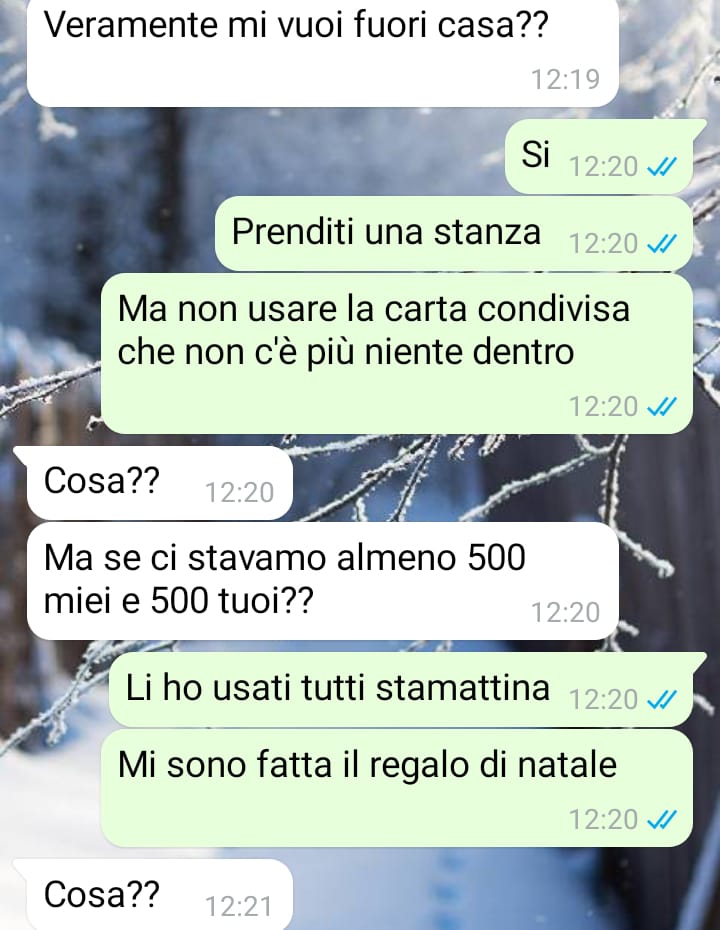Screen dimensions: 720x930
Task: Tap the 12:21 timestamp on the last message
Action: tap(239, 907)
